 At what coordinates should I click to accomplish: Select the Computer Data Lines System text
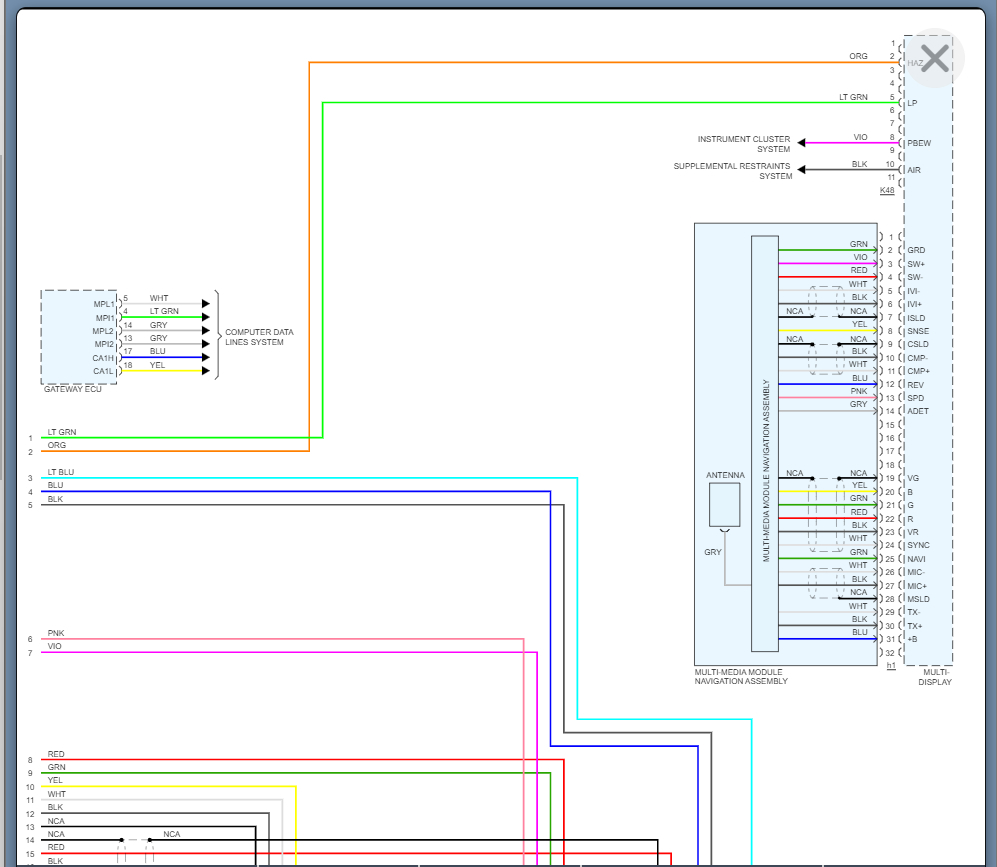coord(259,337)
